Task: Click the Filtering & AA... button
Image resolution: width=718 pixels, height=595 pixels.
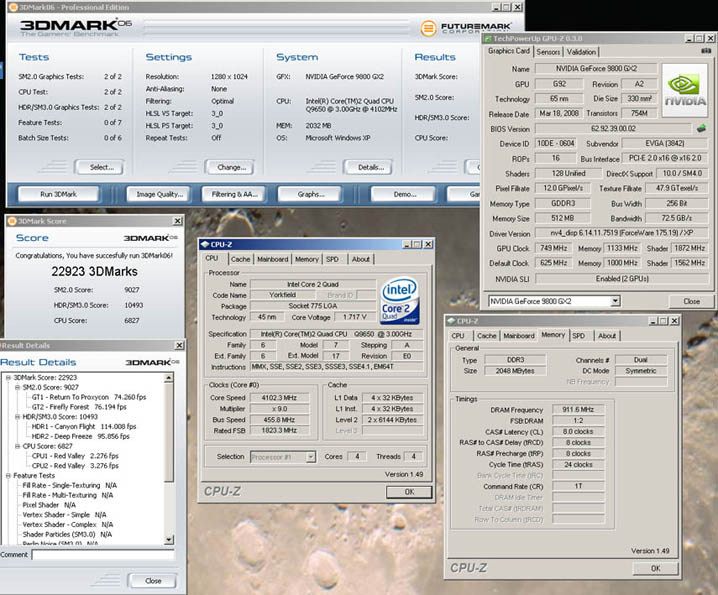Action: coord(234,194)
